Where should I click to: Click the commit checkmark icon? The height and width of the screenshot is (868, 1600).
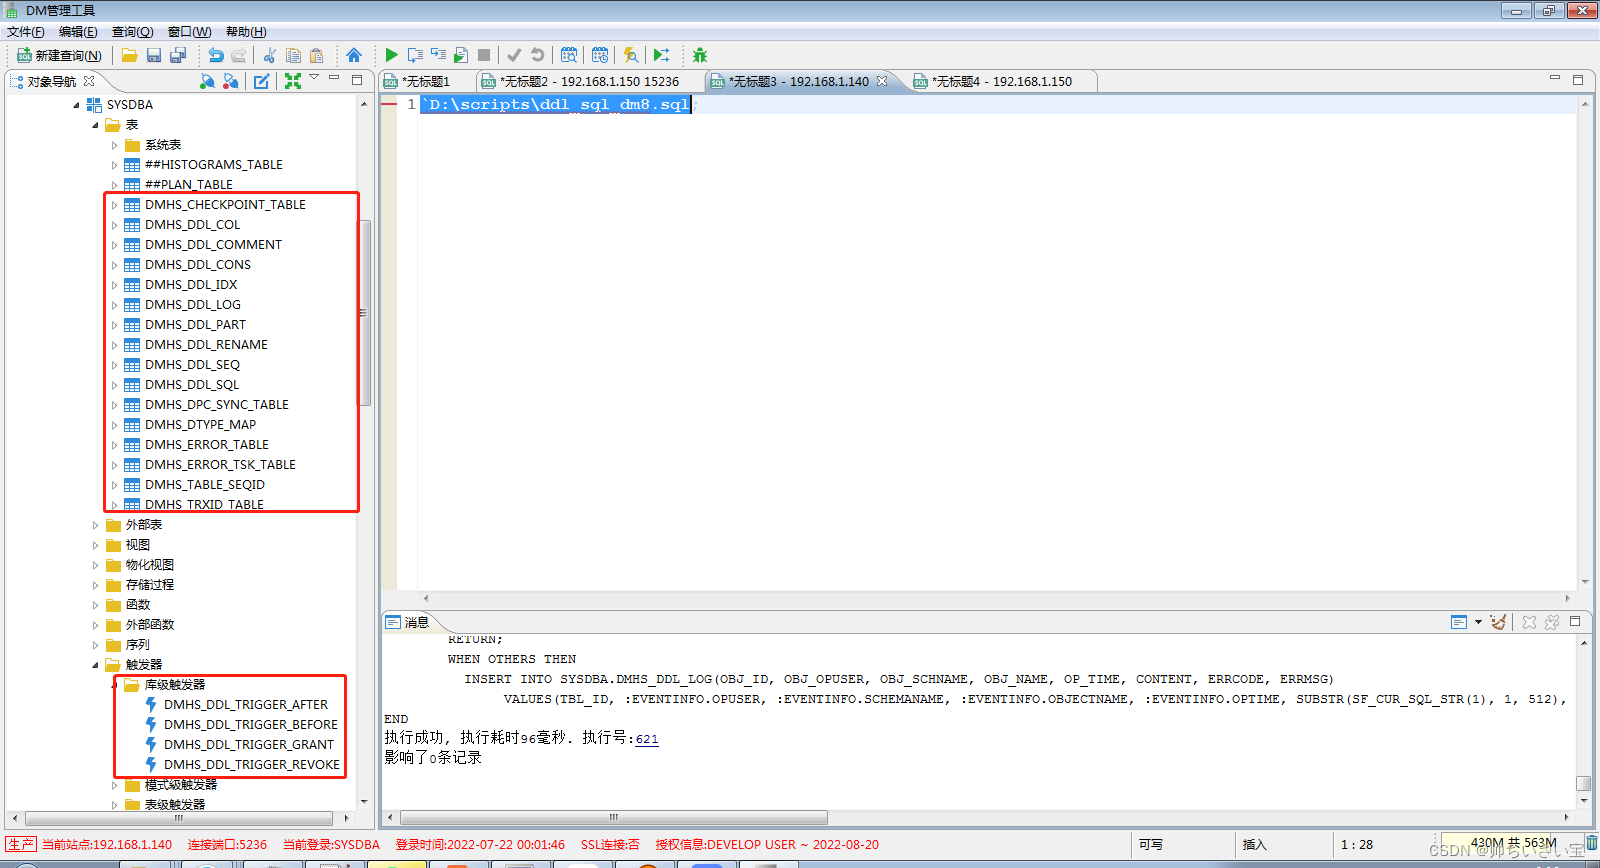514,55
